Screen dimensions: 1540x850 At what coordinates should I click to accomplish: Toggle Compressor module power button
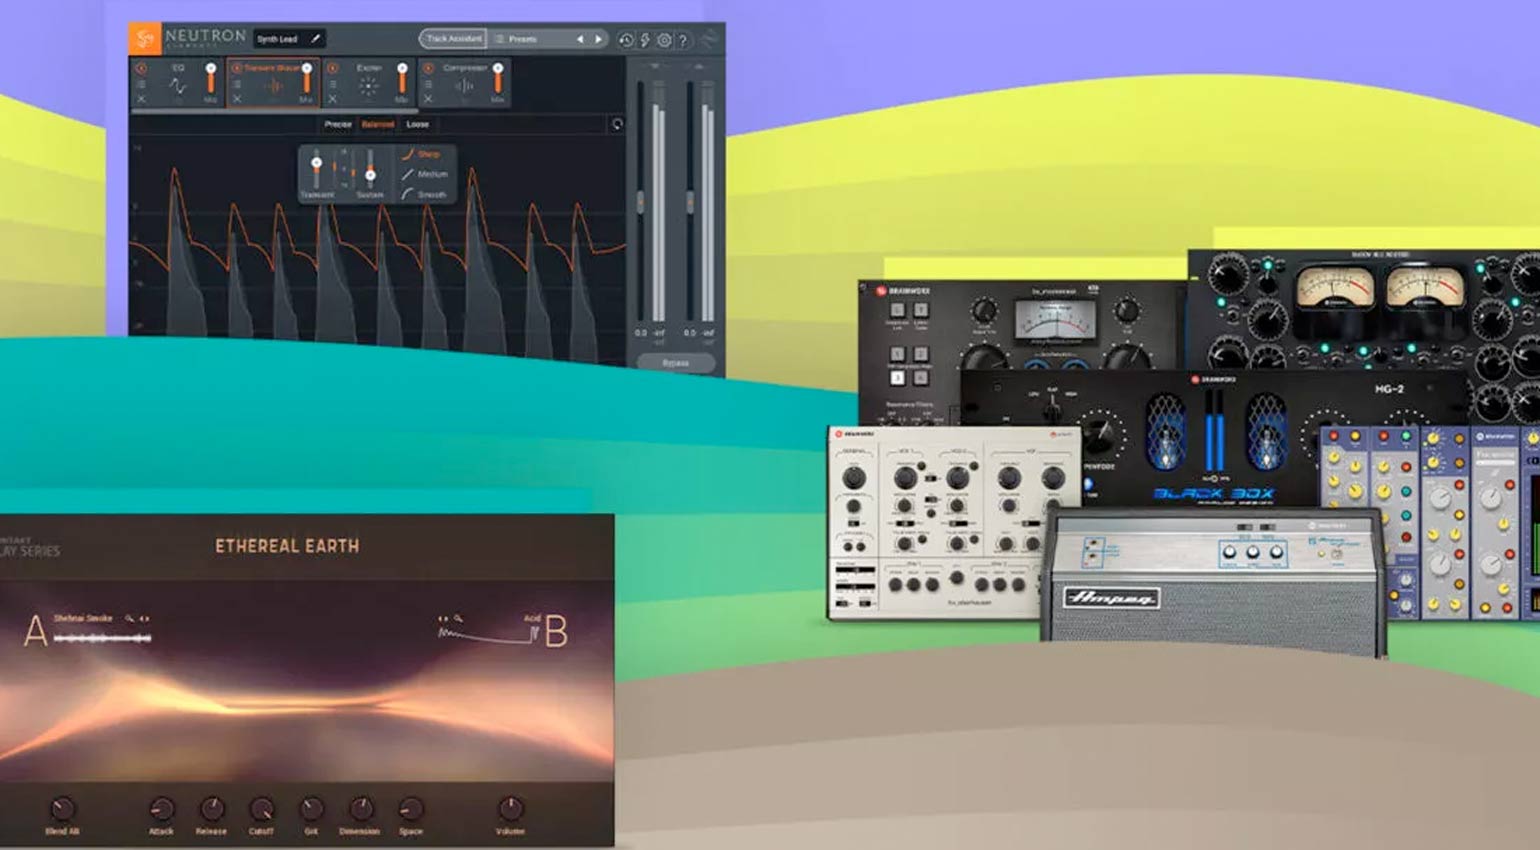[x=428, y=69]
